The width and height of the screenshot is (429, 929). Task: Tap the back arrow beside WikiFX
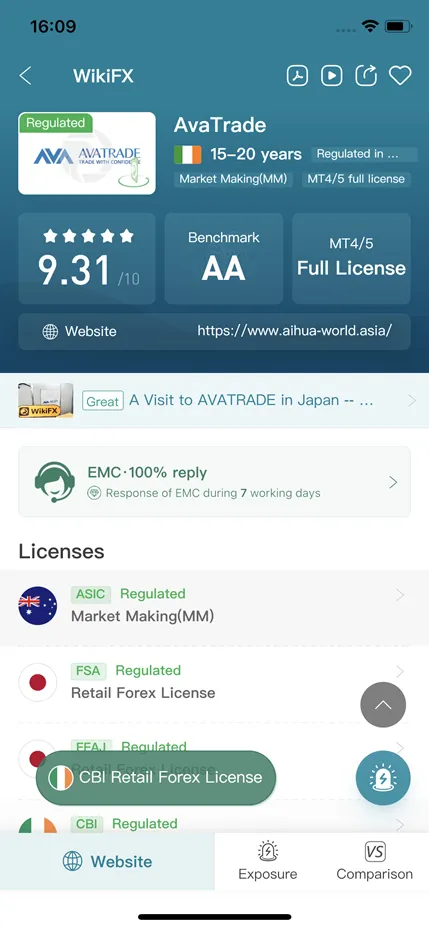[x=25, y=76]
